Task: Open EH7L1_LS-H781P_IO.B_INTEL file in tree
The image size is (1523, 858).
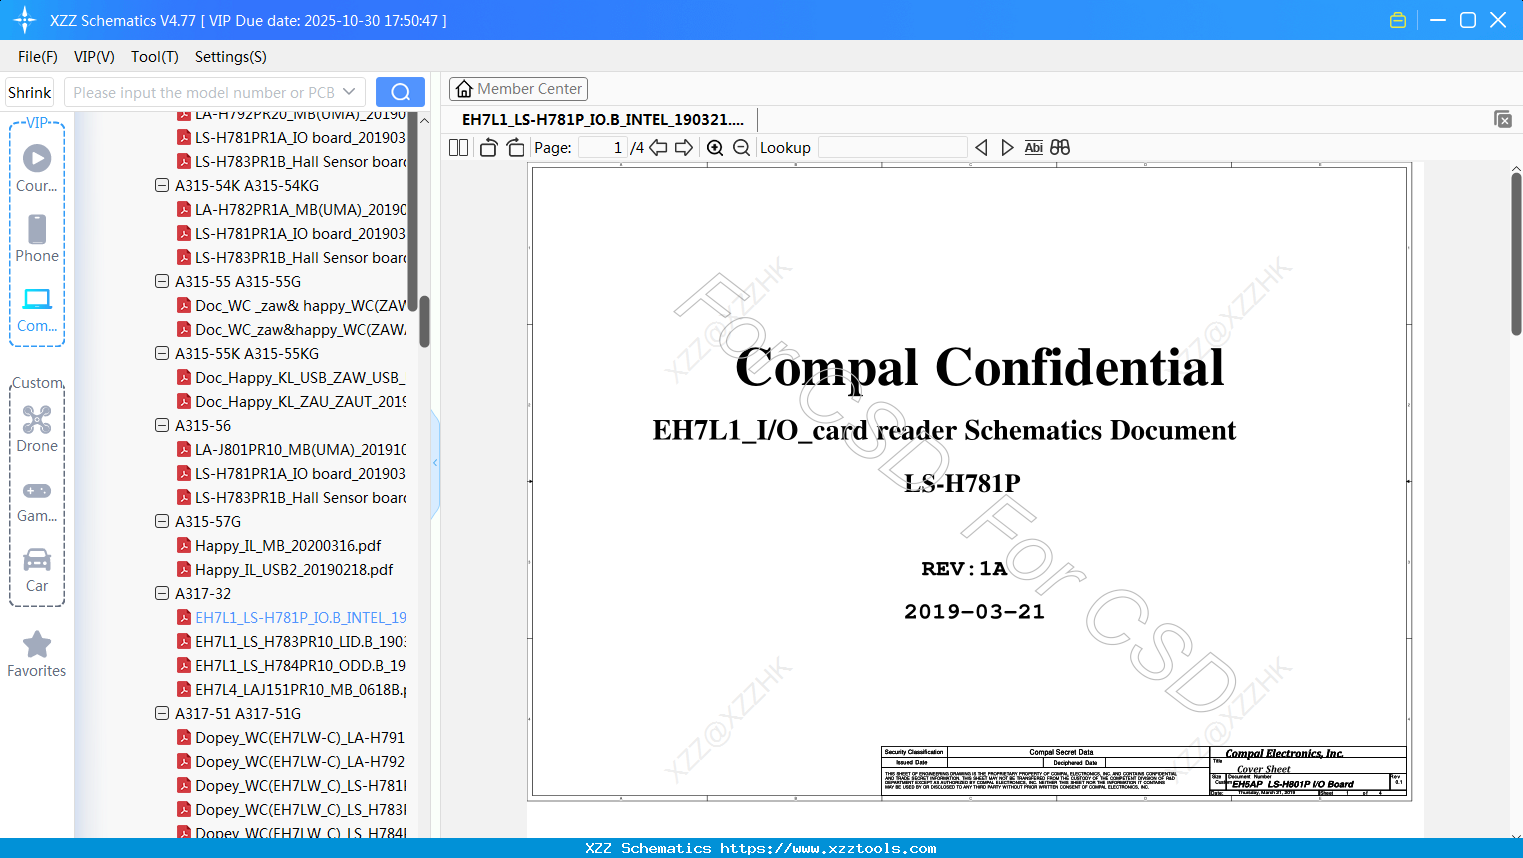Action: (300, 617)
